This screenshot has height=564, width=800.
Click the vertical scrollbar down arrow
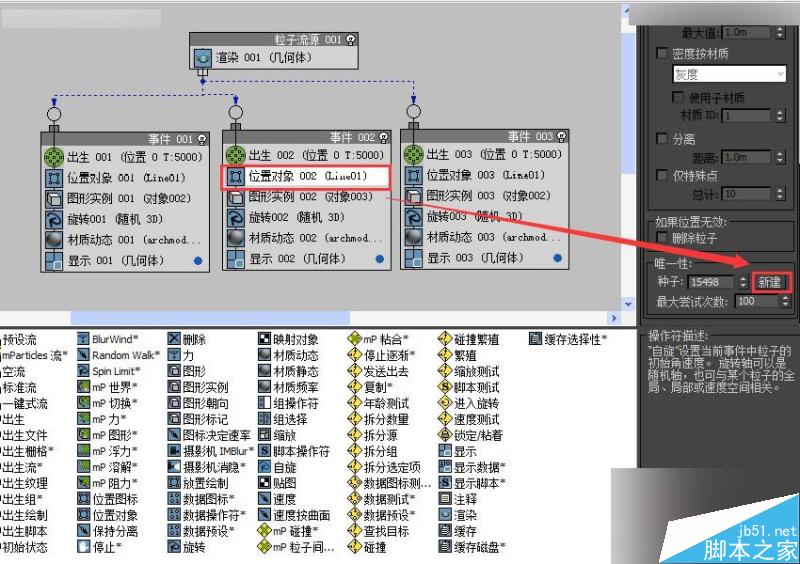pos(628,304)
